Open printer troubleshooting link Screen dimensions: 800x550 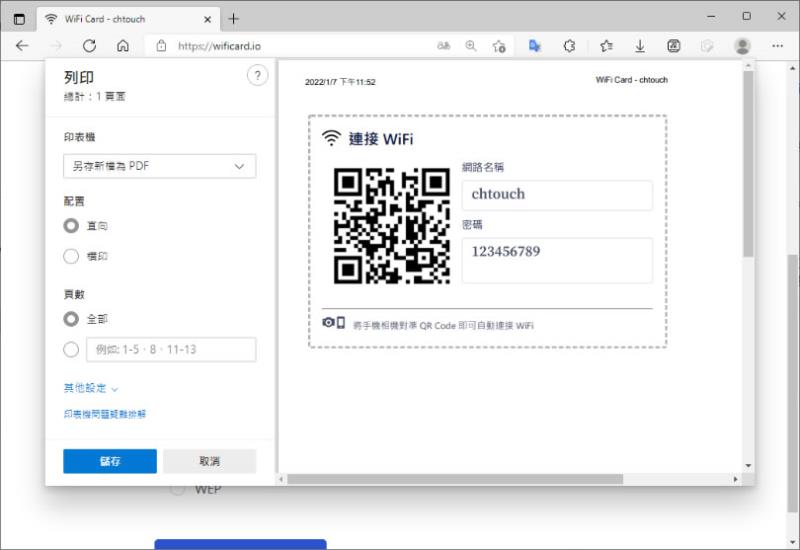tap(105, 414)
